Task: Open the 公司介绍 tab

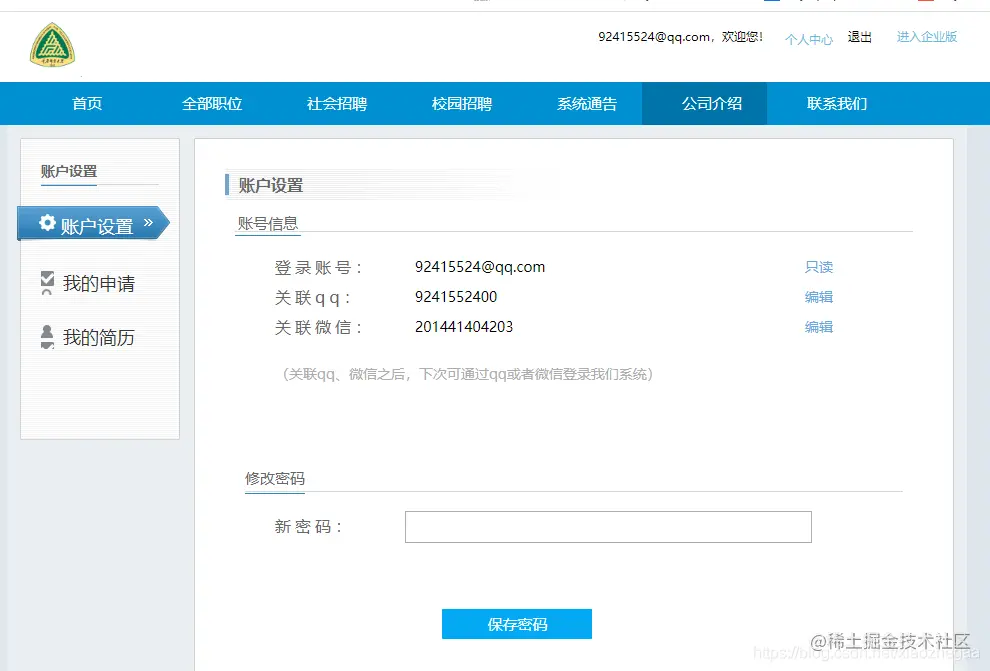Action: coord(706,103)
